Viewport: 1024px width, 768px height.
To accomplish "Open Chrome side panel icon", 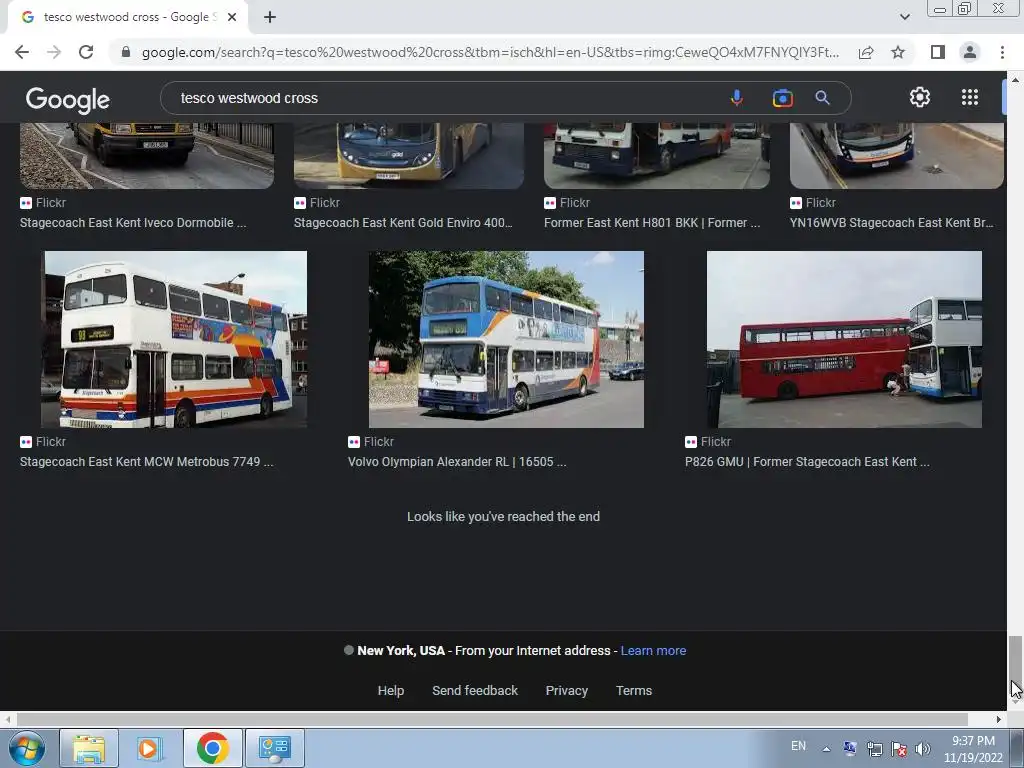I will 937,52.
